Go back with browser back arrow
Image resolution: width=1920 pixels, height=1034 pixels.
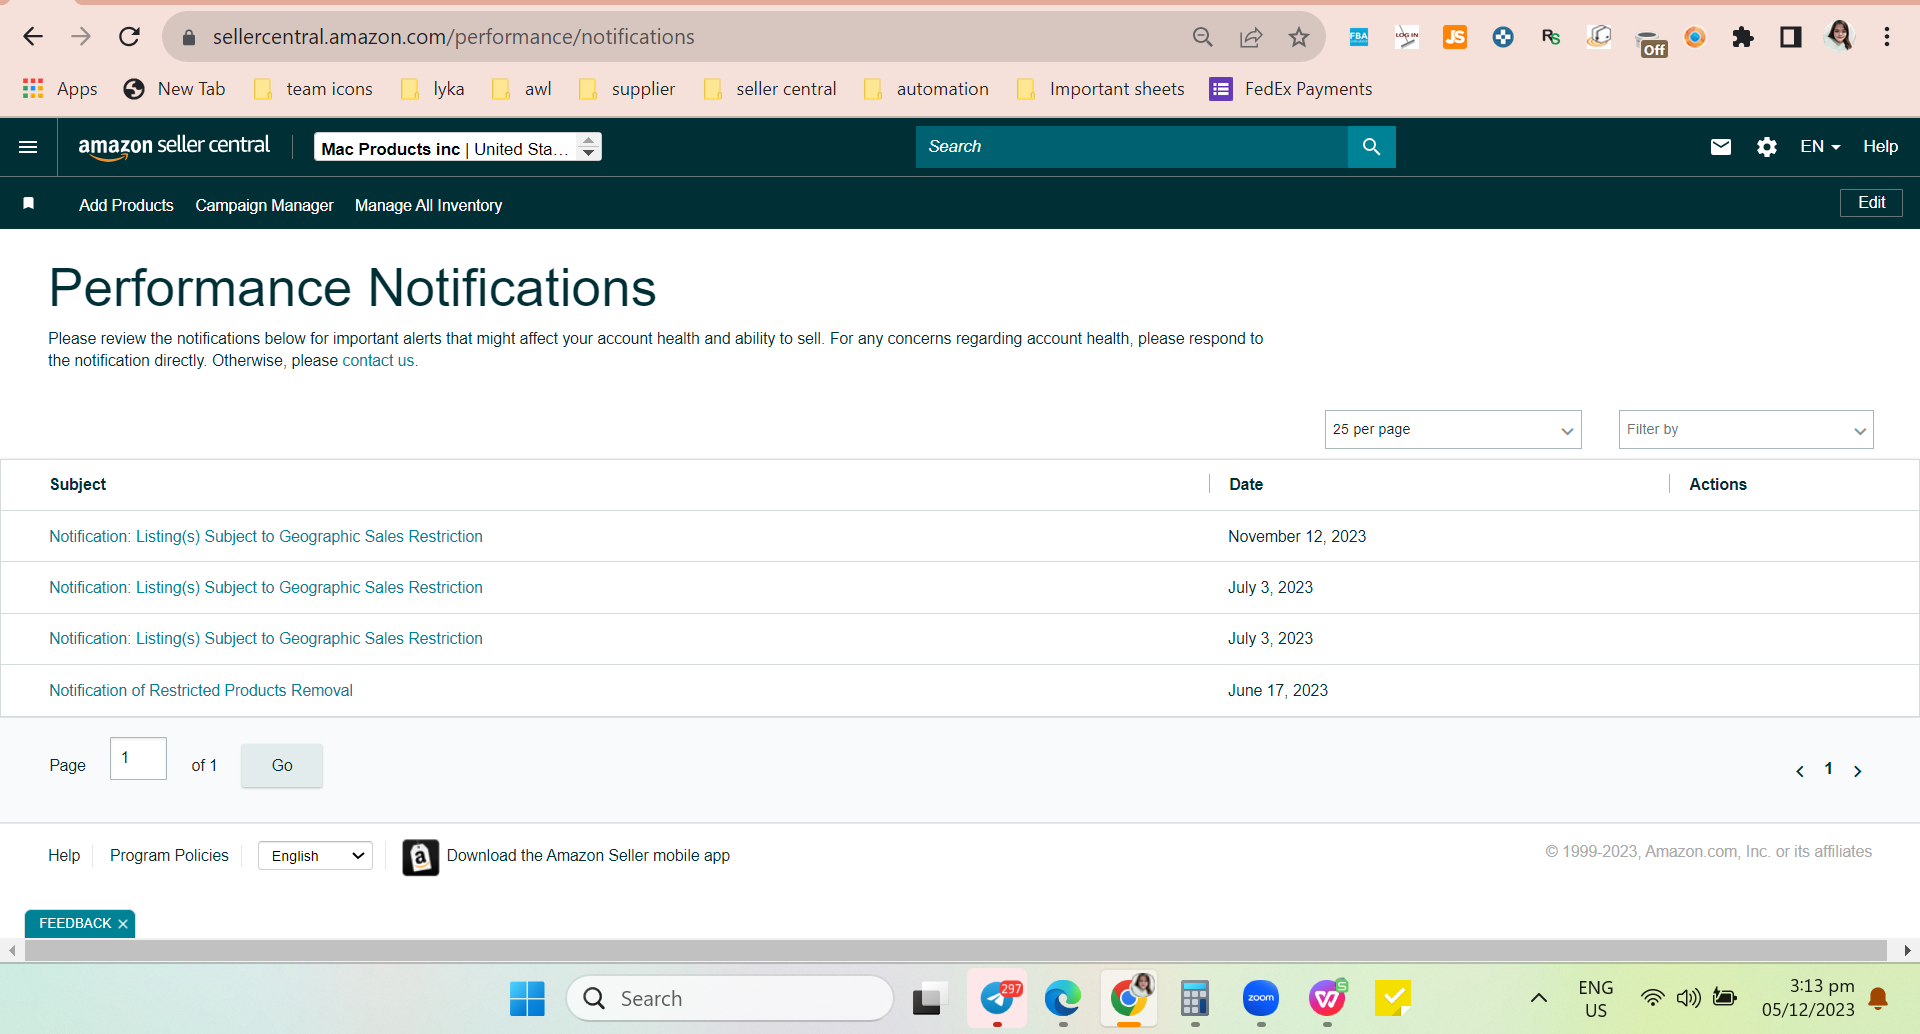pos(33,37)
